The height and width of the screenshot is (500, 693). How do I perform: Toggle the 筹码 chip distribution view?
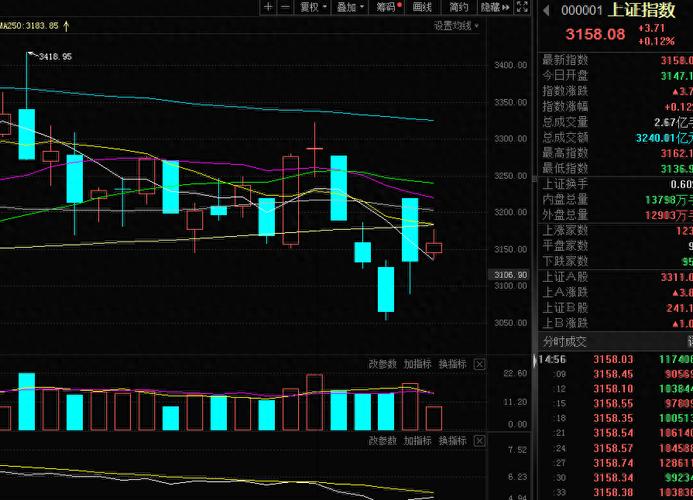(x=386, y=7)
